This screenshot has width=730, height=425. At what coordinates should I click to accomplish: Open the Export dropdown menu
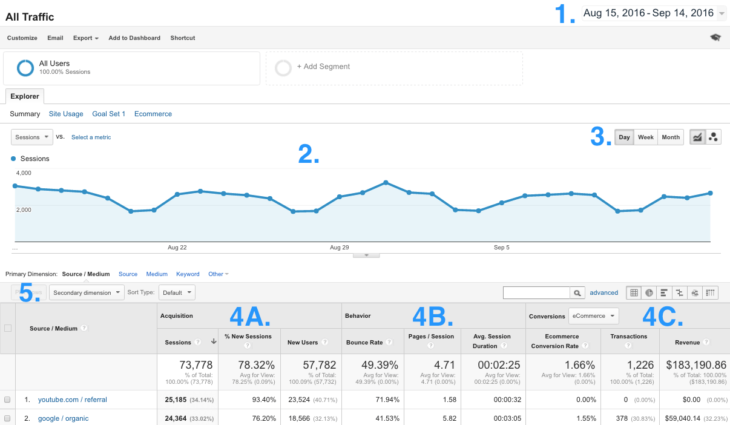[86, 38]
